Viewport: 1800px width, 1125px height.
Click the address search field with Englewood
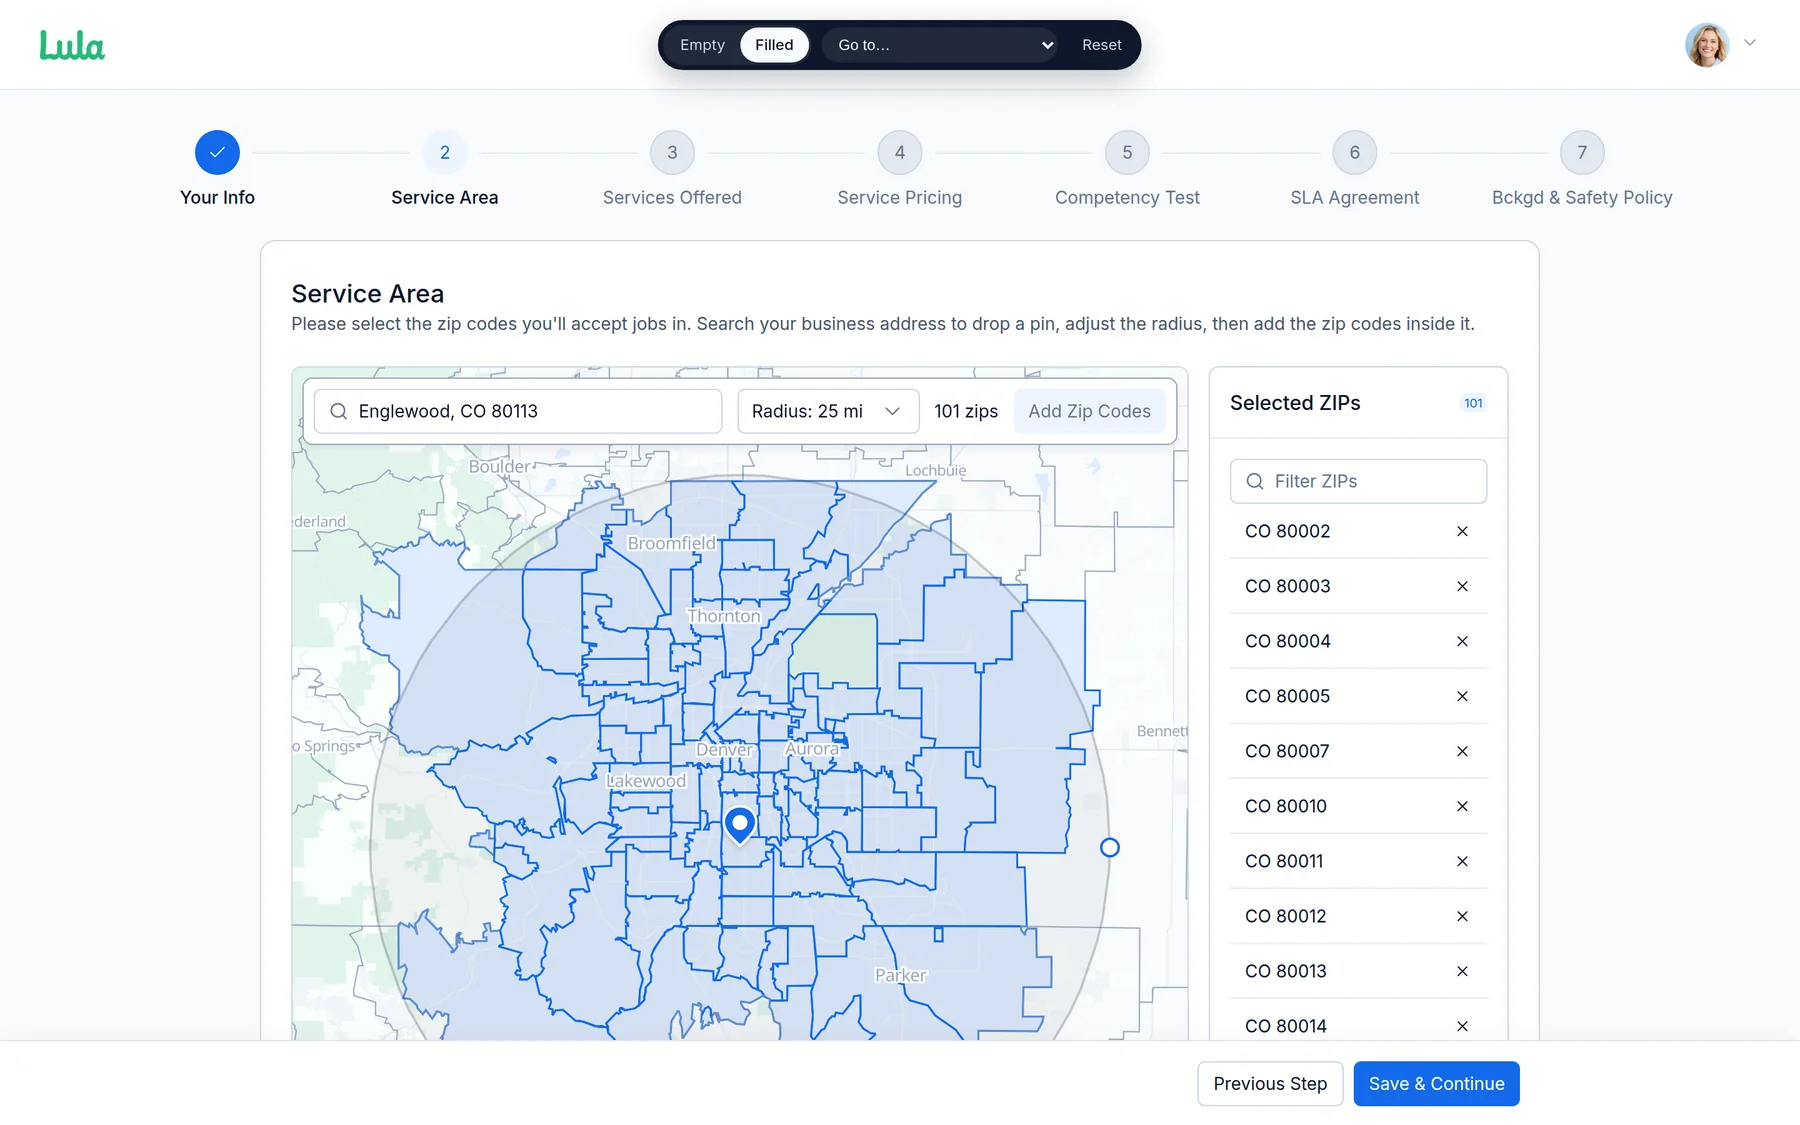518,411
